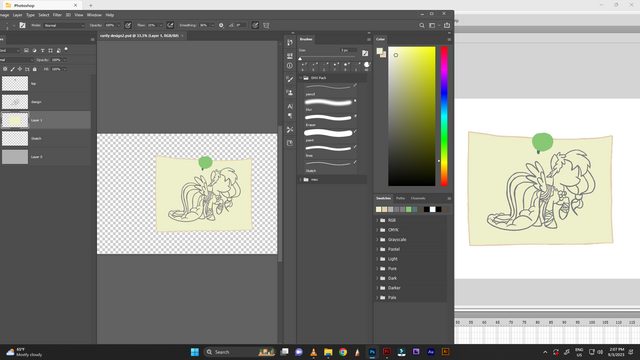Open the tools crossed icon in dock strip
640x360 pixels.
click(290, 129)
